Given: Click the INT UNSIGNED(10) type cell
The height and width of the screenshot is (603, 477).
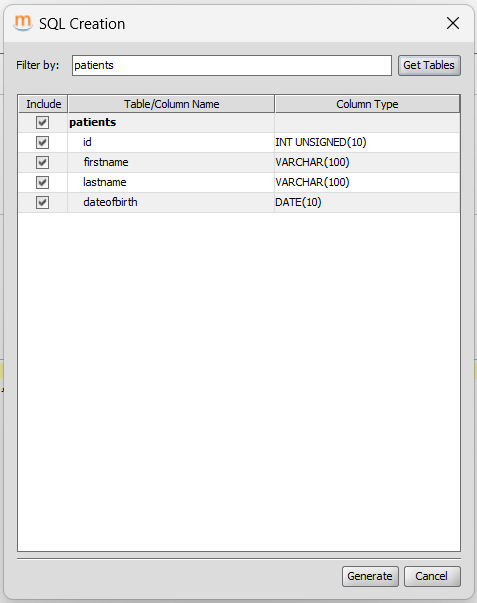Looking at the screenshot, I should [x=367, y=143].
